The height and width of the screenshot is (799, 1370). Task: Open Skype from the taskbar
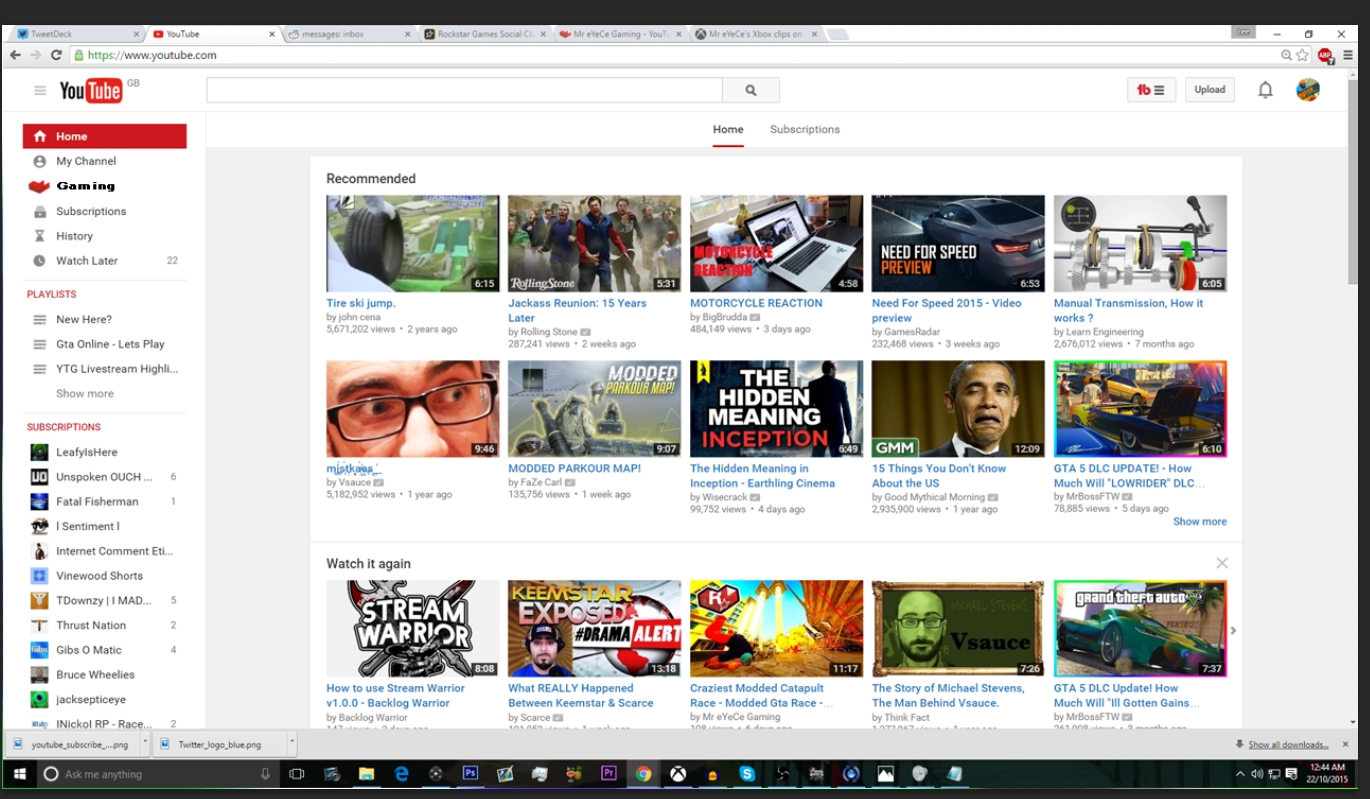747,773
